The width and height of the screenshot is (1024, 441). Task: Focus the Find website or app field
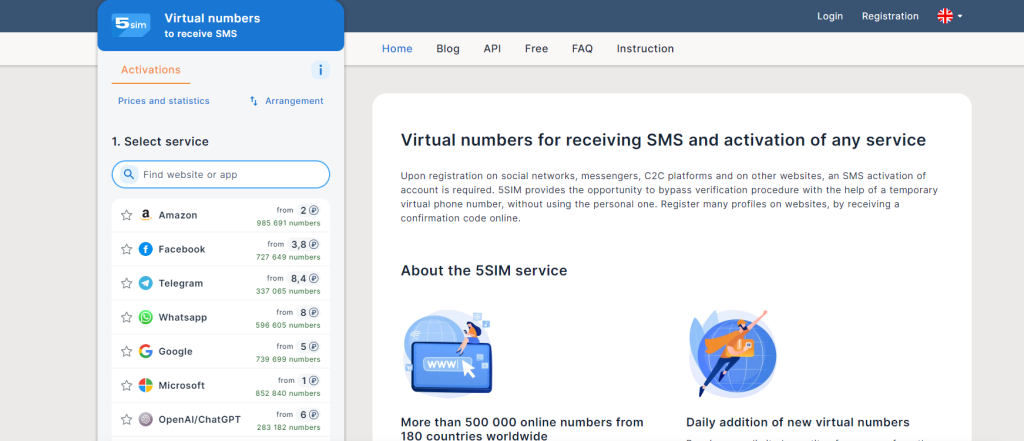tap(230, 174)
